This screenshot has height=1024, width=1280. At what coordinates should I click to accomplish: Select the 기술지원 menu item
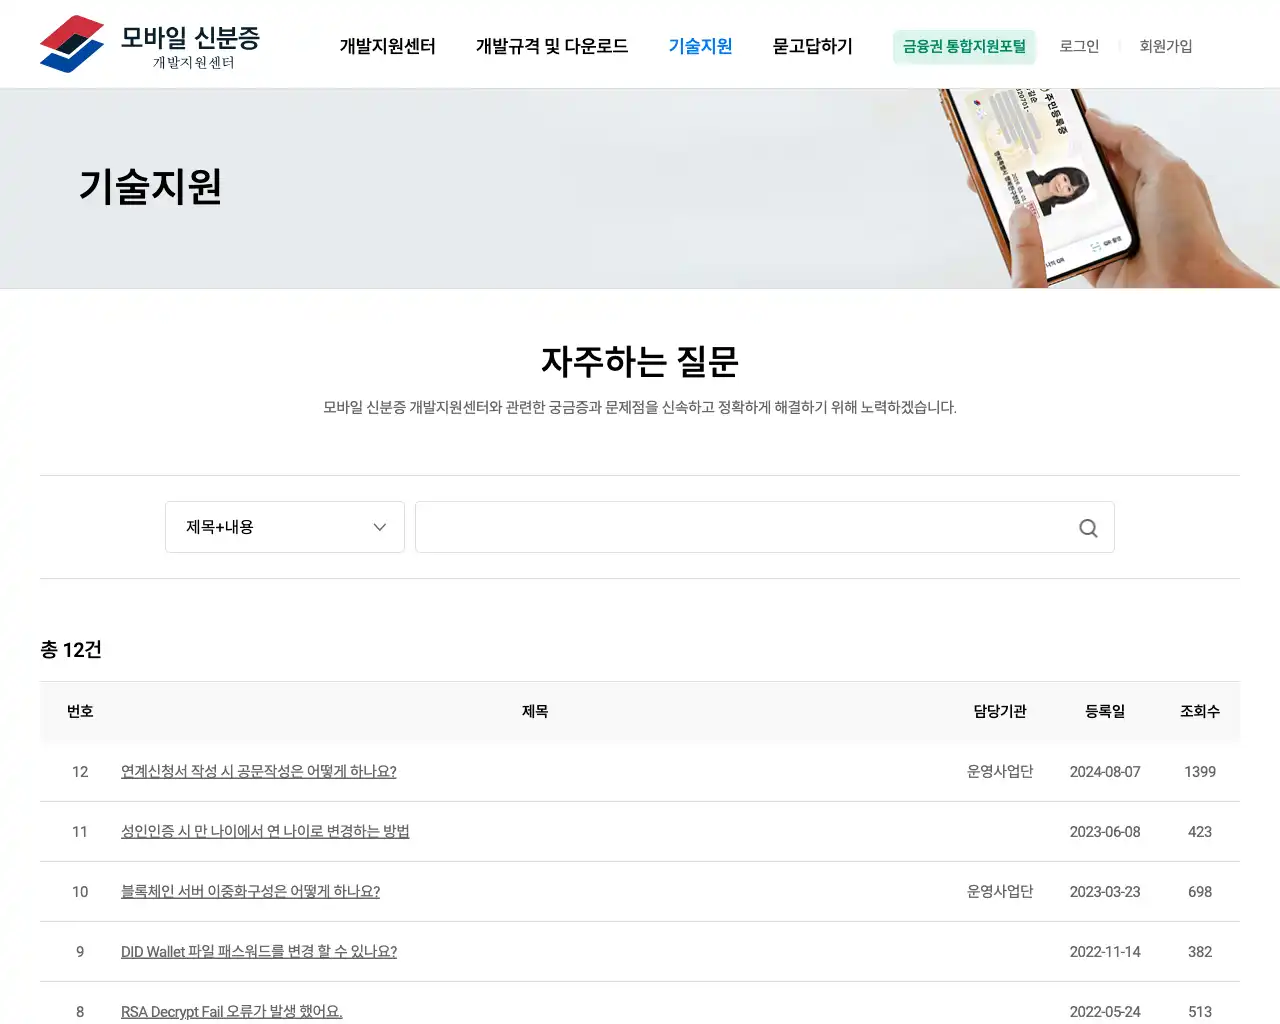pyautogui.click(x=700, y=46)
